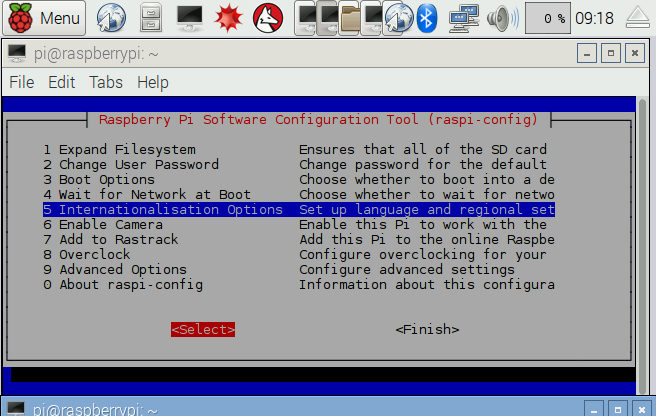Select 1 Expand Filesystem
The image size is (656, 416).
tap(299, 149)
